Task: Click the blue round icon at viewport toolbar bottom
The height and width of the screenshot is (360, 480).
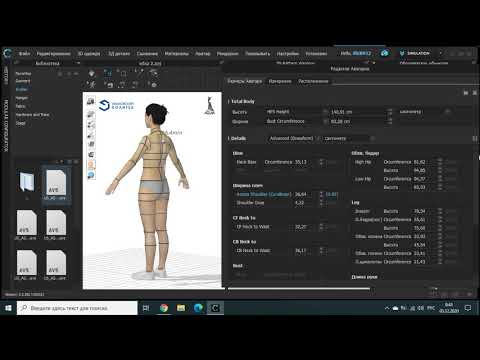Action: [91, 175]
